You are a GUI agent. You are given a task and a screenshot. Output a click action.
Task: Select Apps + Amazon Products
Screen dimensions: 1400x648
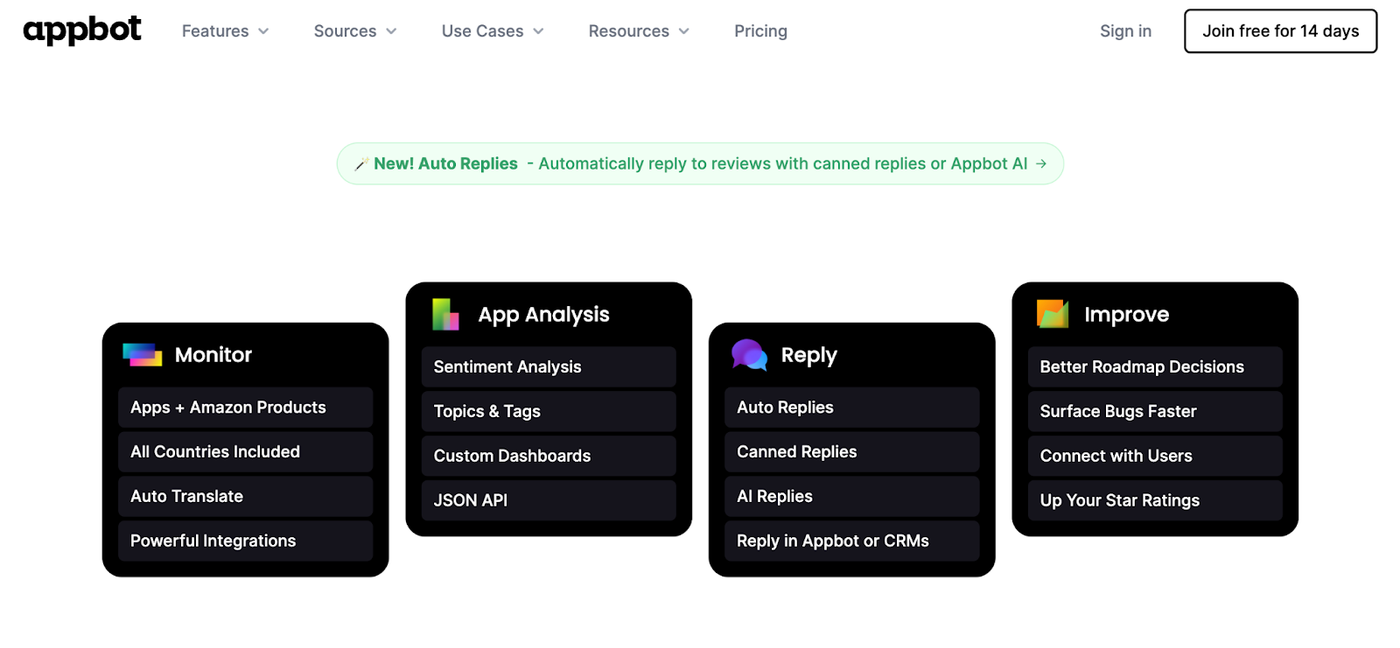[245, 407]
